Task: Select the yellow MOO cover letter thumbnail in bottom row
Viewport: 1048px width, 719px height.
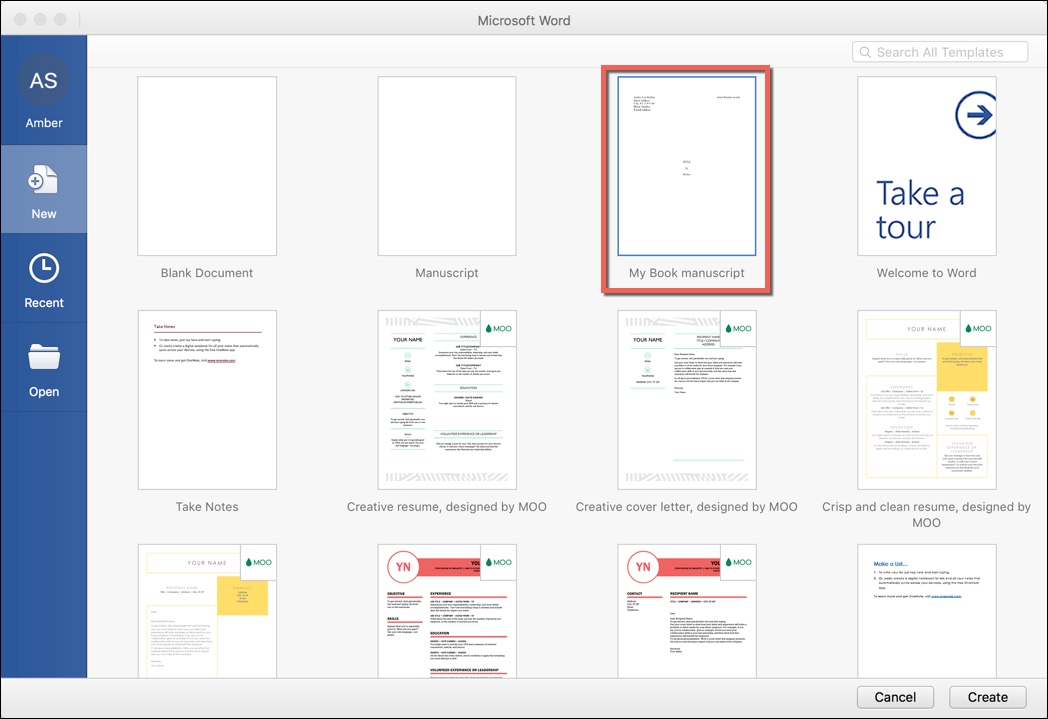Action: (207, 611)
